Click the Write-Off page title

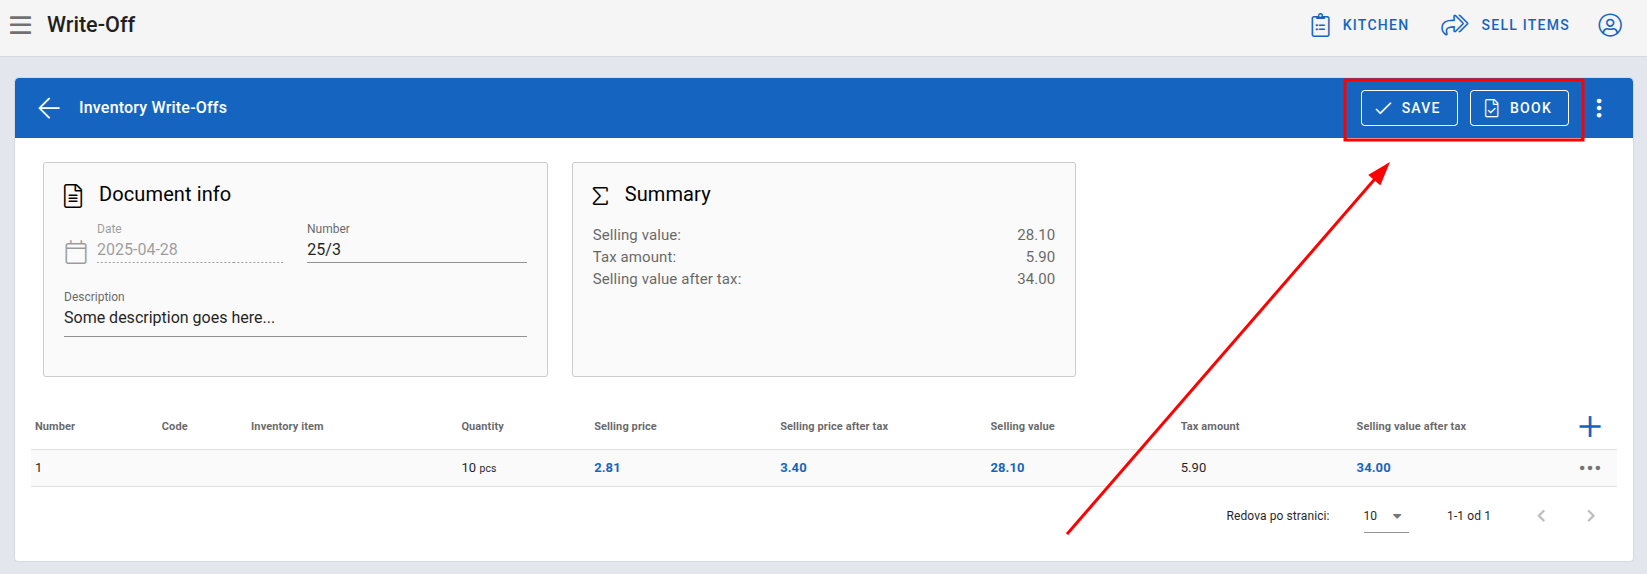point(91,25)
